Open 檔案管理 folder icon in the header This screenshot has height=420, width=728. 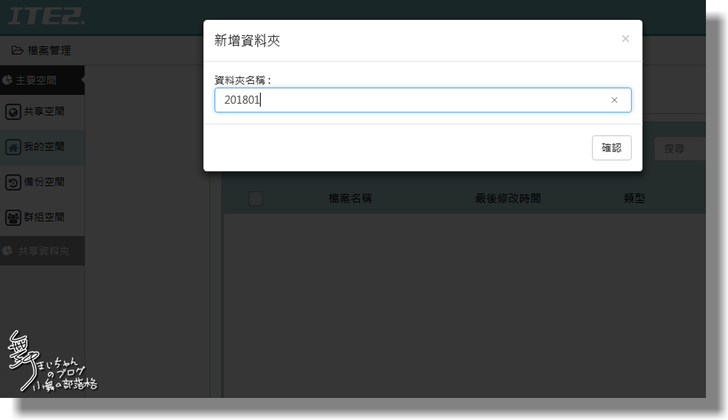pyautogui.click(x=17, y=50)
